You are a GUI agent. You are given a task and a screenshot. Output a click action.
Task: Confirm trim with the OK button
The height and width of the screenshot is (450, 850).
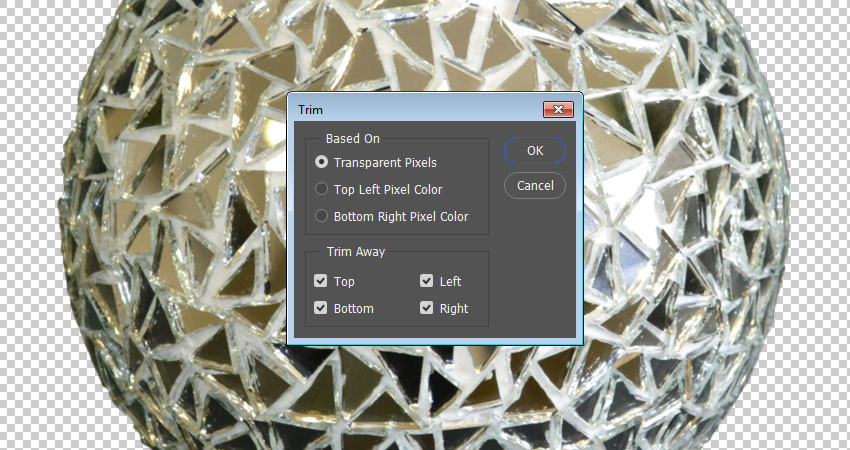pyautogui.click(x=535, y=151)
